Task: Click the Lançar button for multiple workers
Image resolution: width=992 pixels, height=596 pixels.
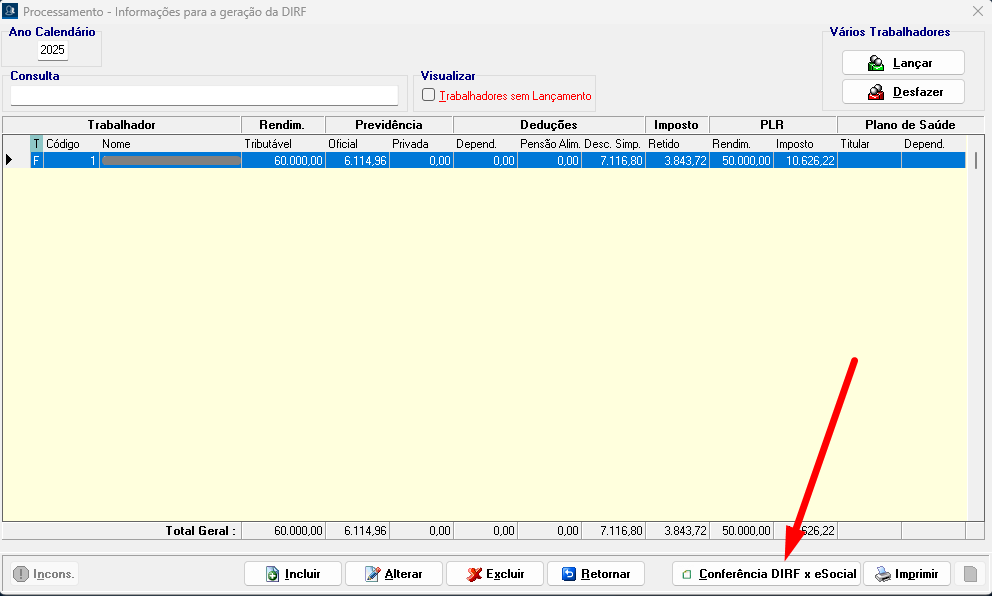Action: [x=902, y=63]
